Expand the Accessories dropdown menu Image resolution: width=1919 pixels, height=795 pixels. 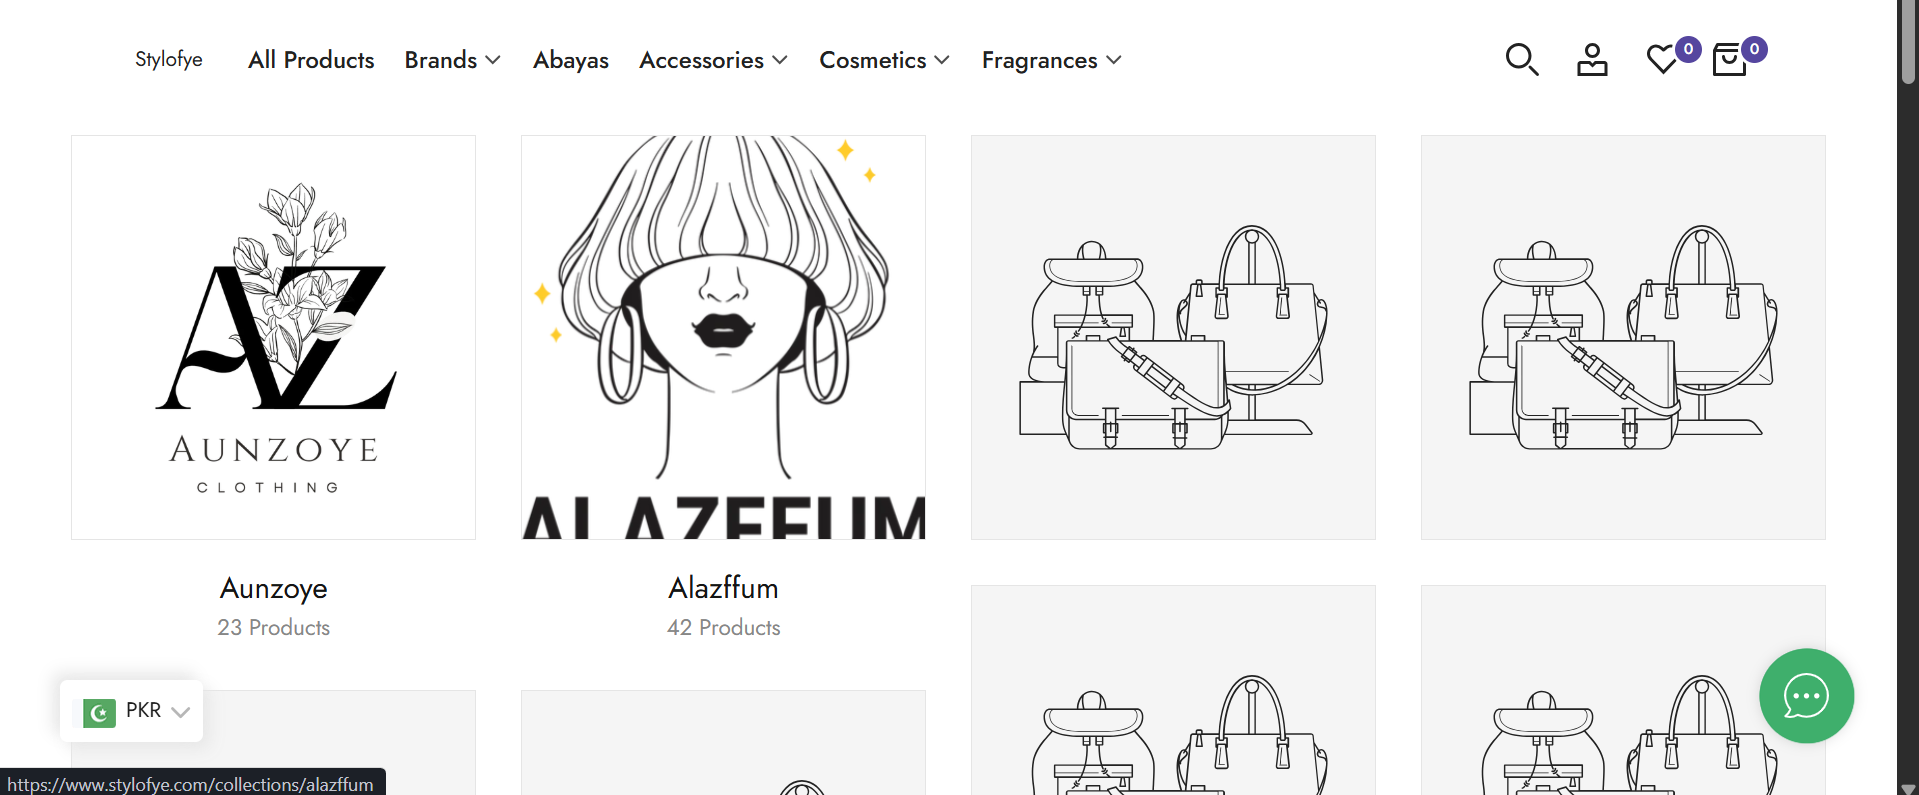click(713, 60)
